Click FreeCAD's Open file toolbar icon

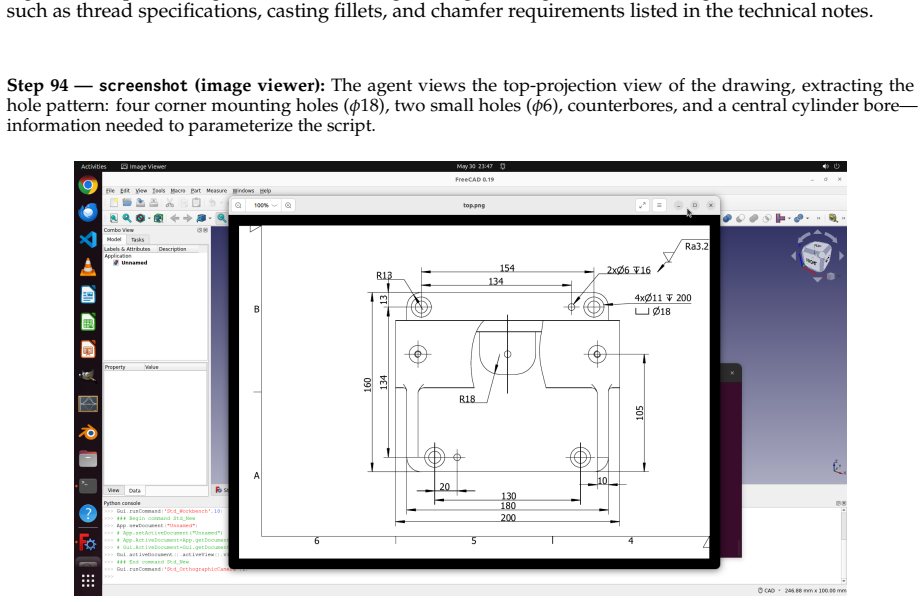click(127, 203)
